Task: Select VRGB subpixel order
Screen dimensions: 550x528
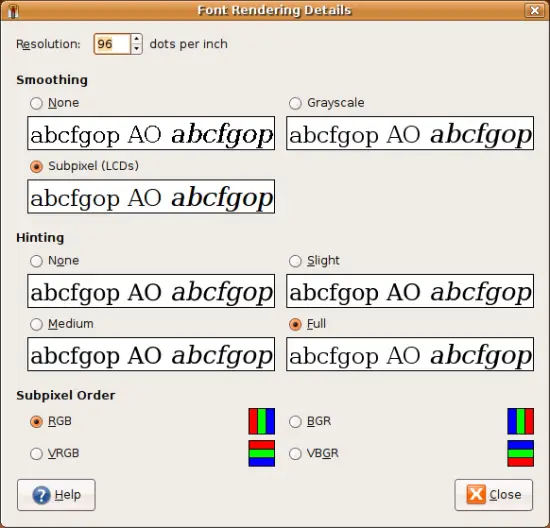Action: 36,454
